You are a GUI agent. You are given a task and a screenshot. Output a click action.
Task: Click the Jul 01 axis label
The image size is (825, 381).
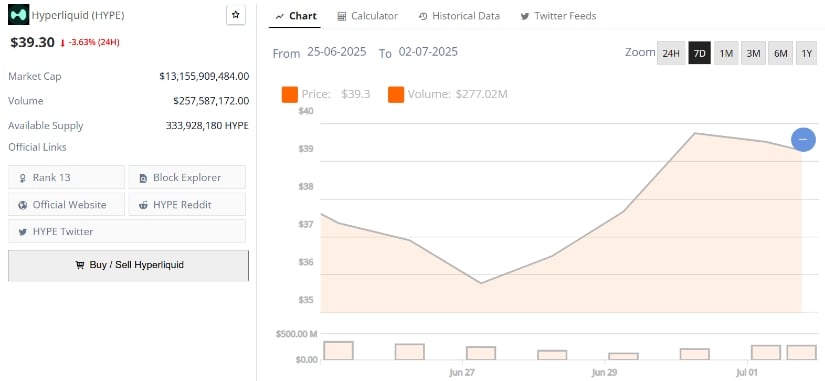click(747, 373)
